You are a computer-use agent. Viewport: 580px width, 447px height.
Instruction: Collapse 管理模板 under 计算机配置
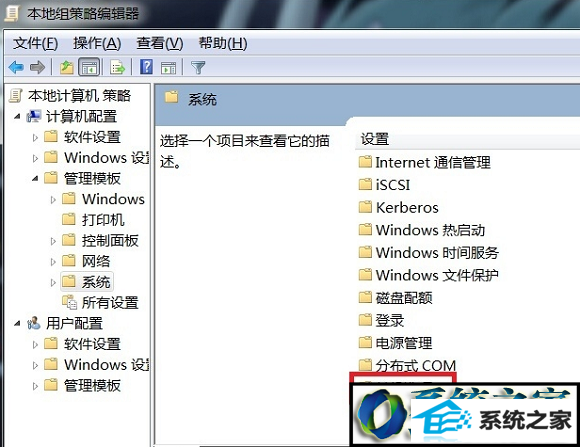pyautogui.click(x=35, y=178)
